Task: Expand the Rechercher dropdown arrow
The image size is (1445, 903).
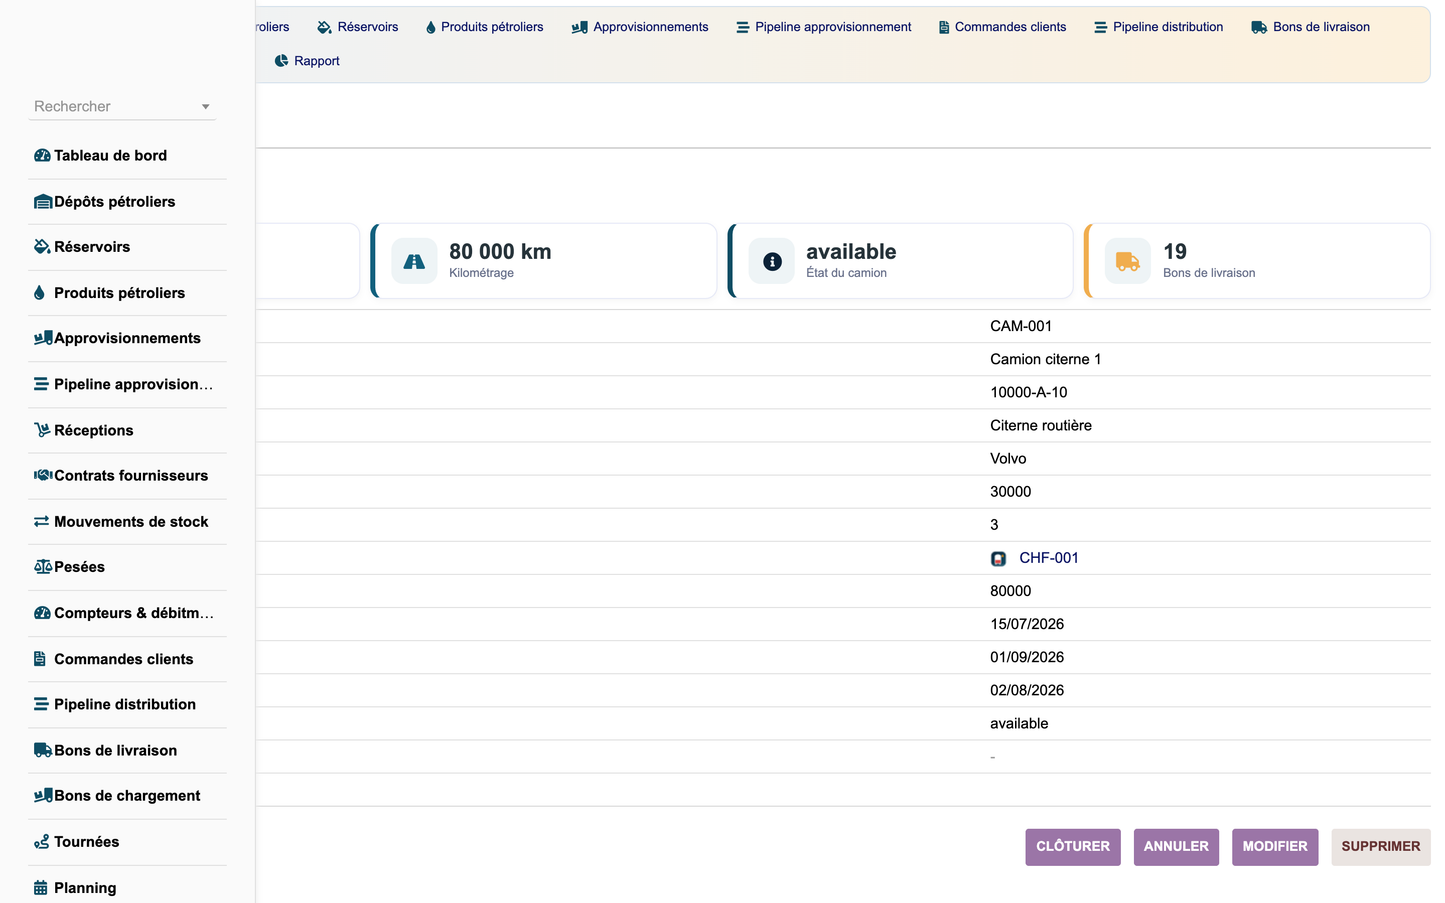Action: 206,107
